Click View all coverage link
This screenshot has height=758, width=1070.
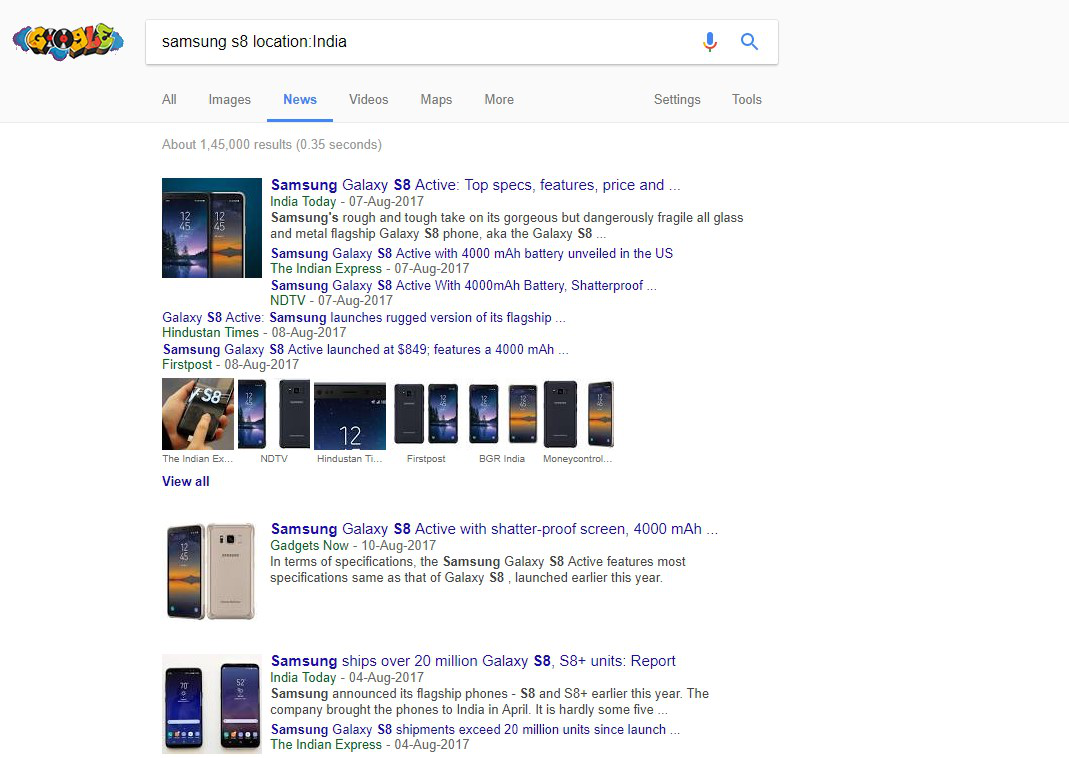(x=186, y=481)
